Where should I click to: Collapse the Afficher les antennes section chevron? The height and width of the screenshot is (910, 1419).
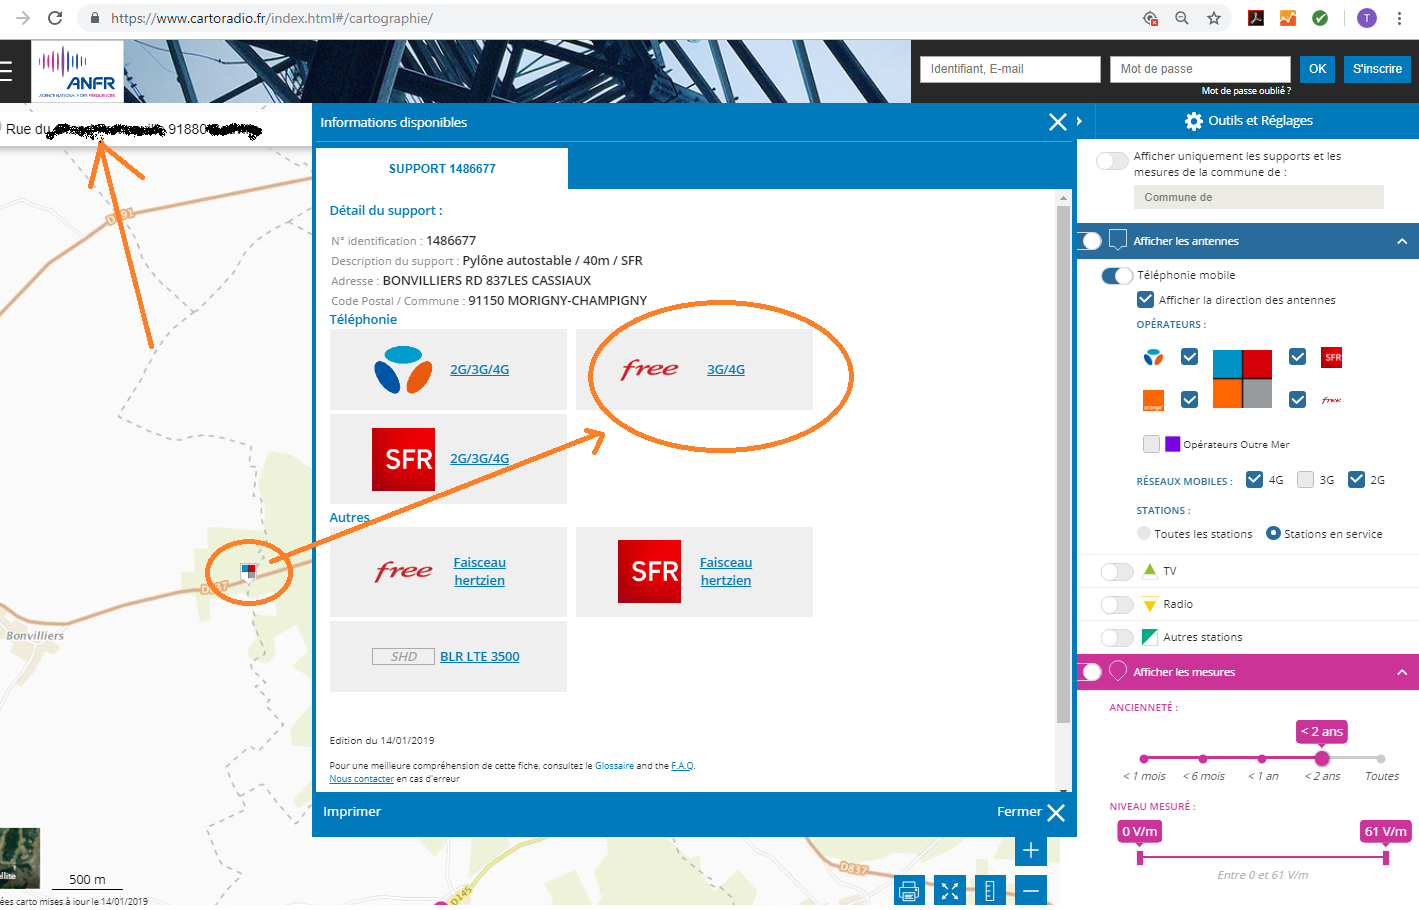tap(1402, 241)
